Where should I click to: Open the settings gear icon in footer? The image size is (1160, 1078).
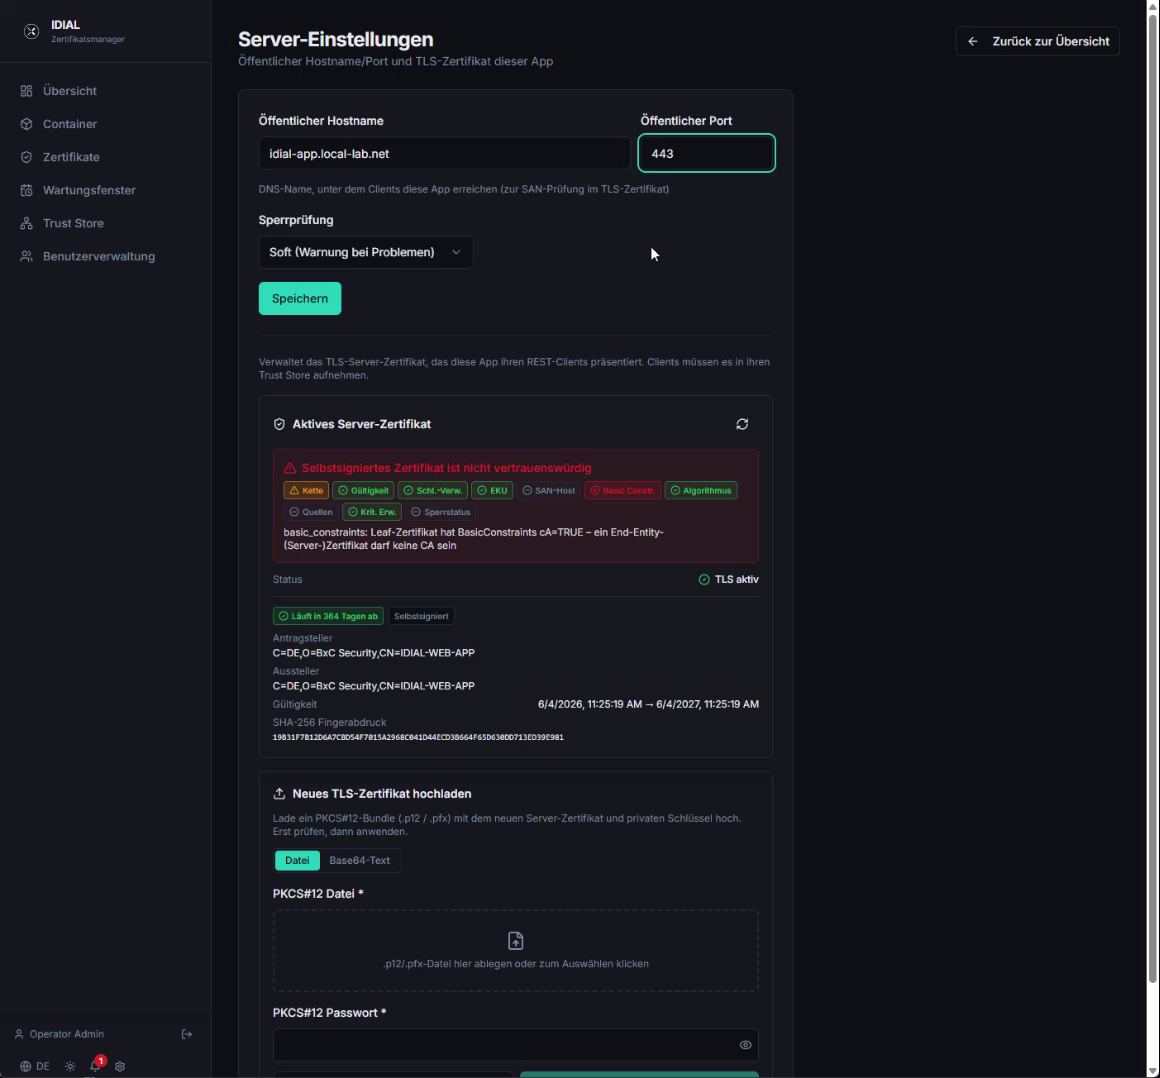[120, 1066]
